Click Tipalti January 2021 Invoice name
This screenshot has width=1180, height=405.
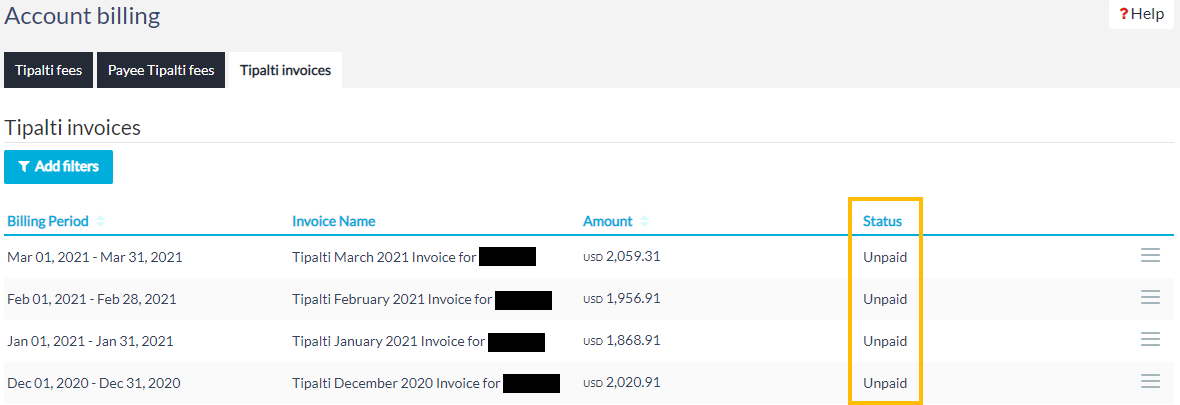tap(388, 341)
